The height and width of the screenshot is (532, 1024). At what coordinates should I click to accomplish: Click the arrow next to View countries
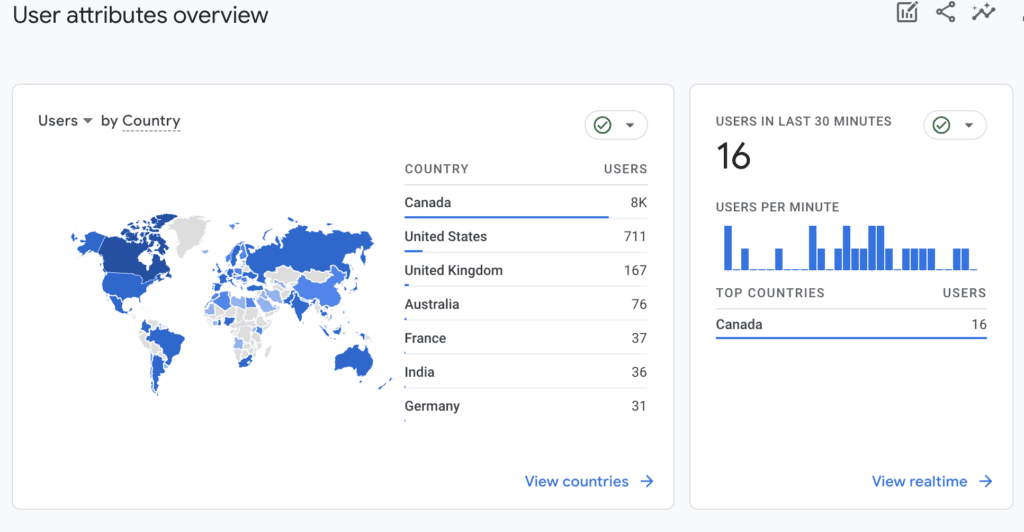click(647, 481)
